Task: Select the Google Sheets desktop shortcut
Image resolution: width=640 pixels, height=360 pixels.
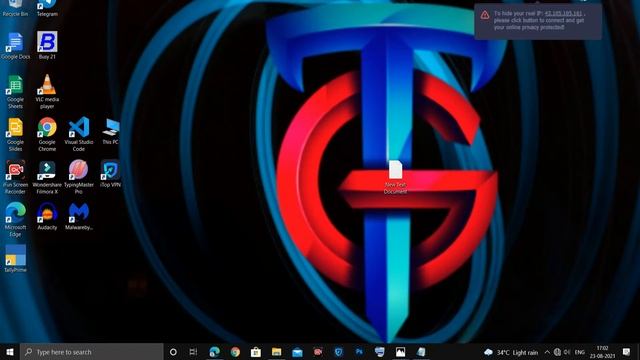Action: click(x=15, y=92)
